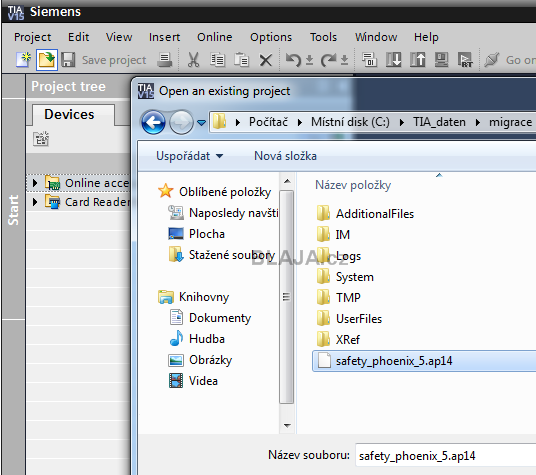The image size is (536, 475).
Task: Open the Window menu
Action: coord(376,37)
